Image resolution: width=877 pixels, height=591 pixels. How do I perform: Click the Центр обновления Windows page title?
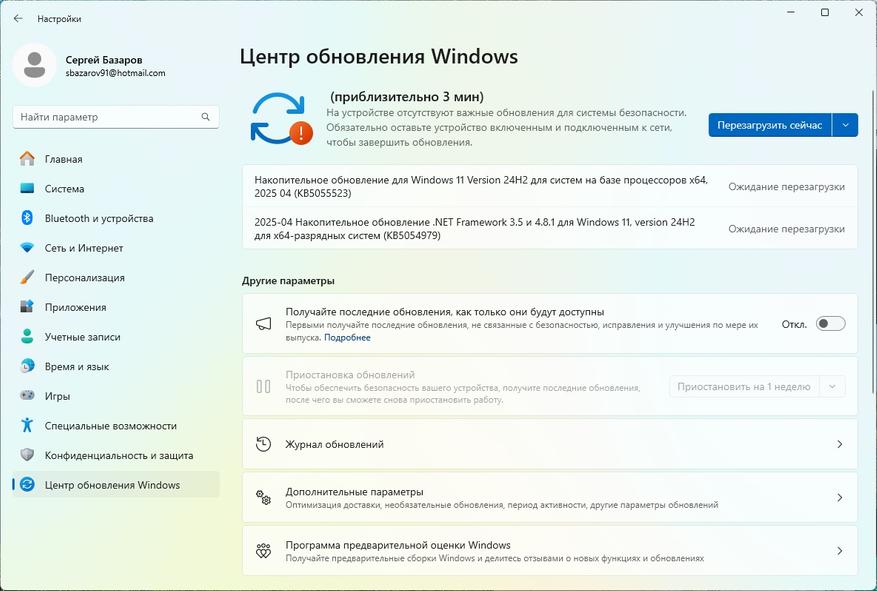(379, 56)
